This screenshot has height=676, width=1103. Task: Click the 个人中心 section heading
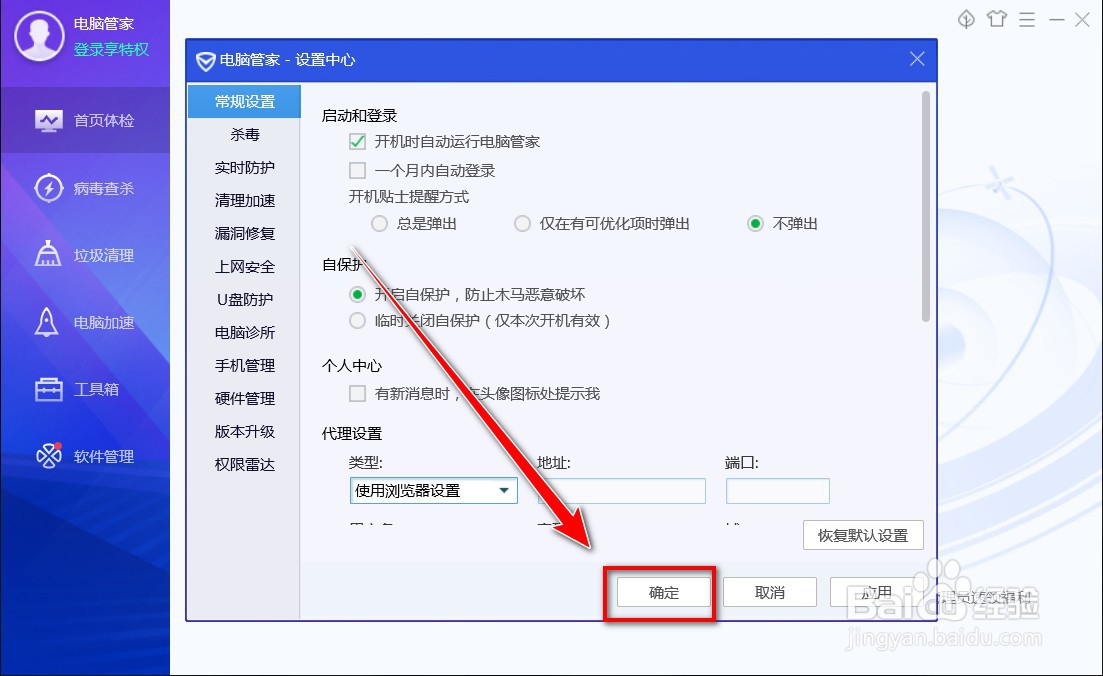[x=352, y=366]
